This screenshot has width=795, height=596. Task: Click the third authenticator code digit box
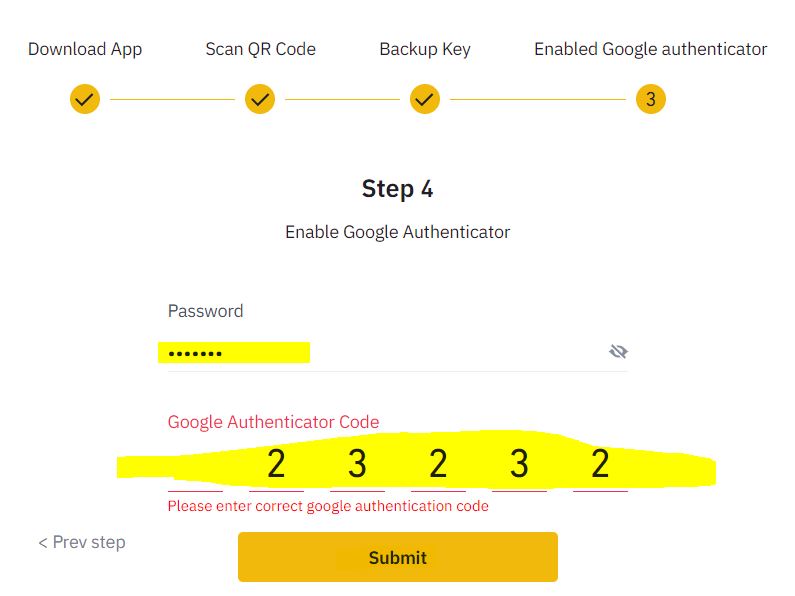357,466
